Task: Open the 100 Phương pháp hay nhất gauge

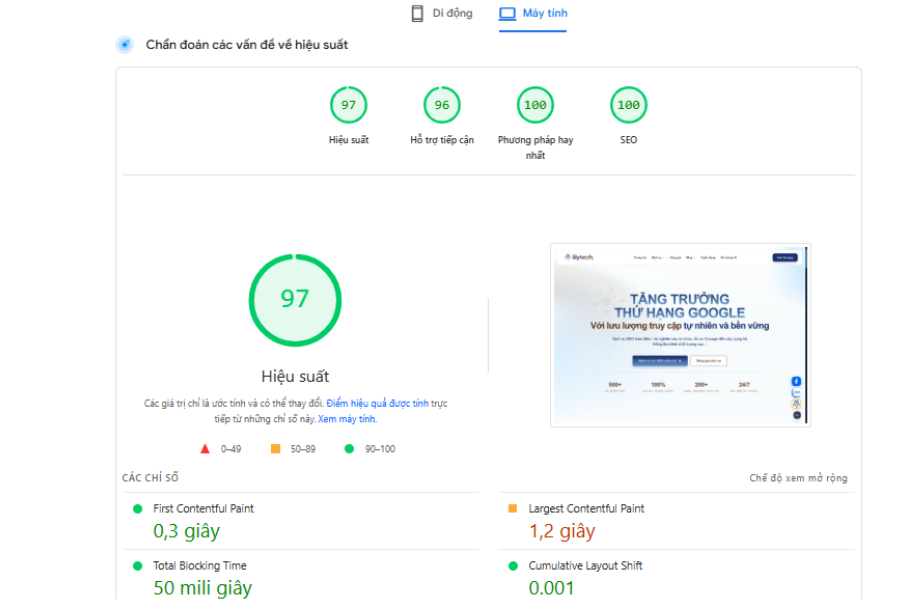Action: coord(535,105)
